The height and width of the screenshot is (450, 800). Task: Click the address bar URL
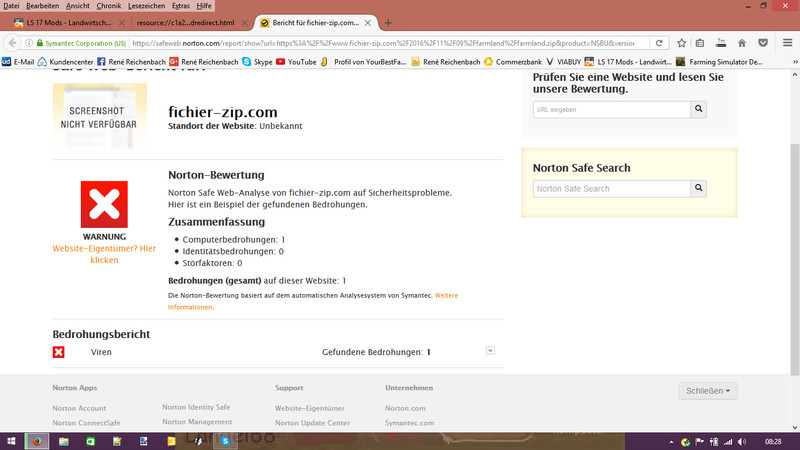pos(383,43)
